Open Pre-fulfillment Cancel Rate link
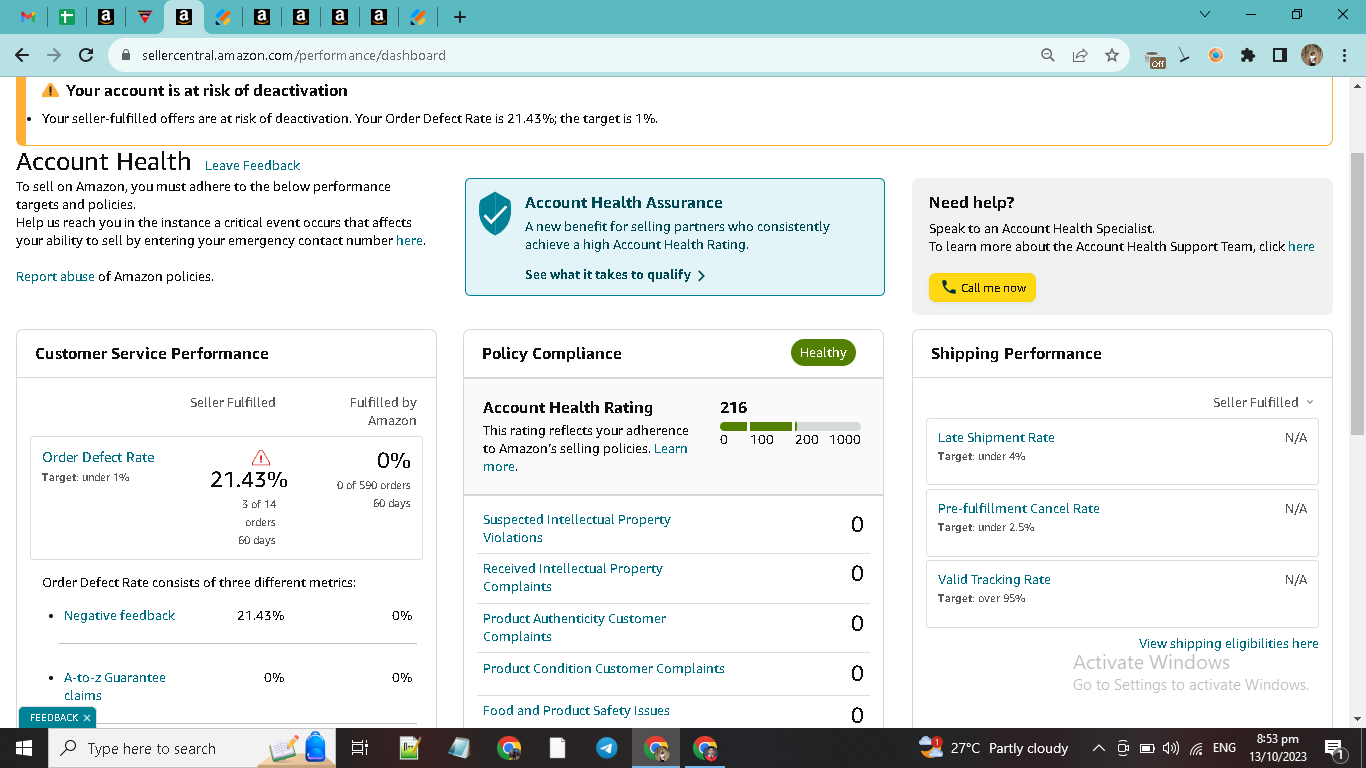The image size is (1366, 768). (1018, 508)
